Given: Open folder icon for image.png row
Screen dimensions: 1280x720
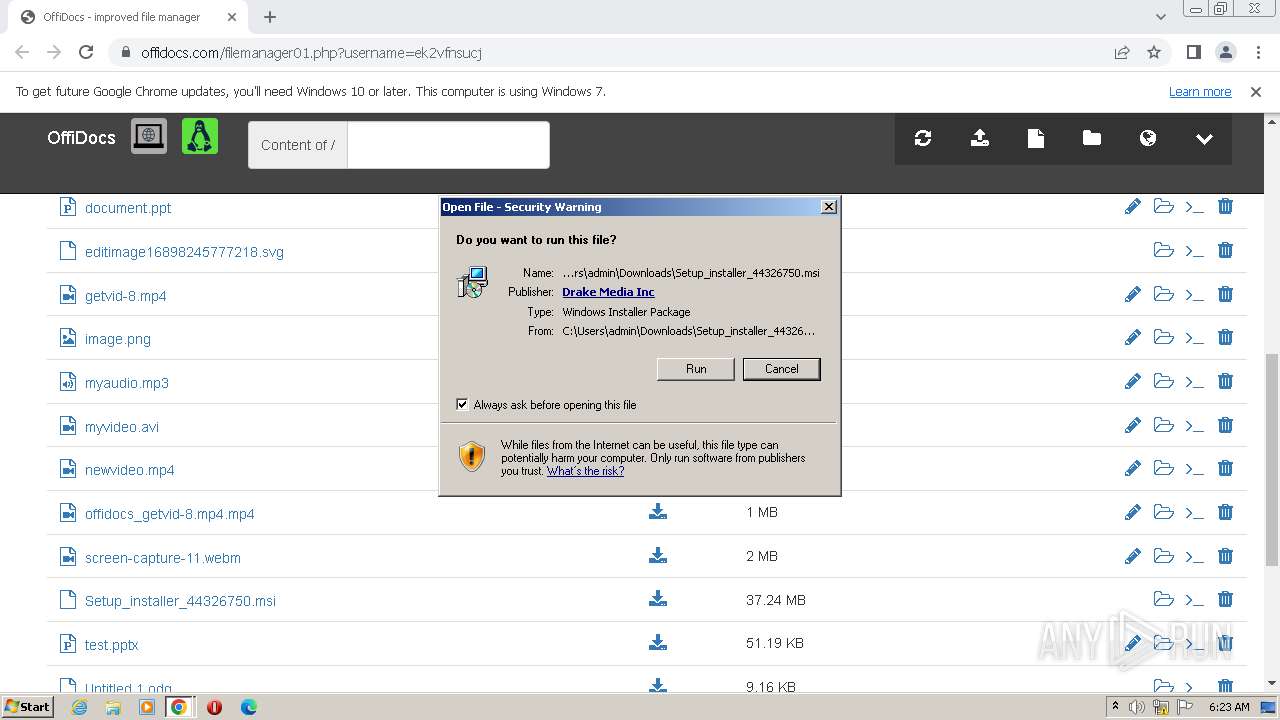Looking at the screenshot, I should [1163, 337].
